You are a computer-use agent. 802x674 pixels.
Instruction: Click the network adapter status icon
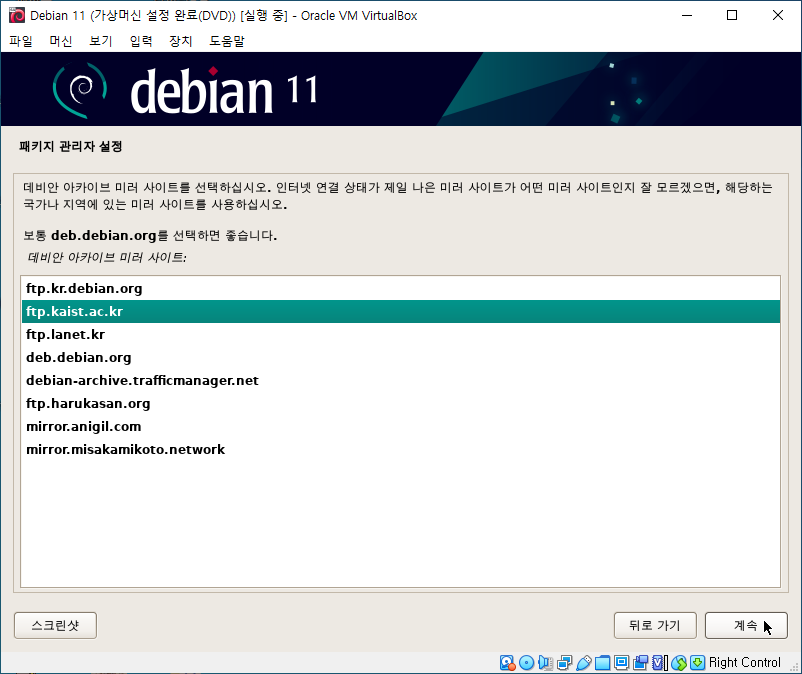tap(565, 663)
